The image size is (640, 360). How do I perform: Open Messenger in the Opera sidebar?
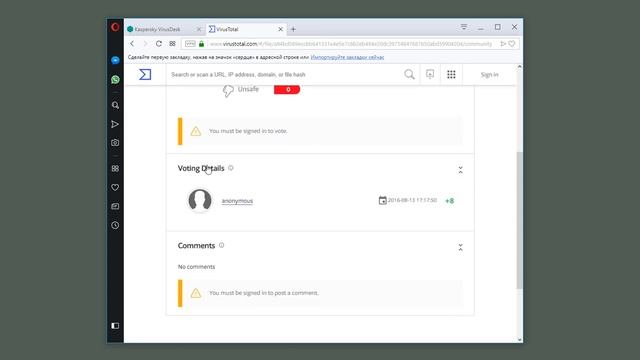tap(115, 60)
